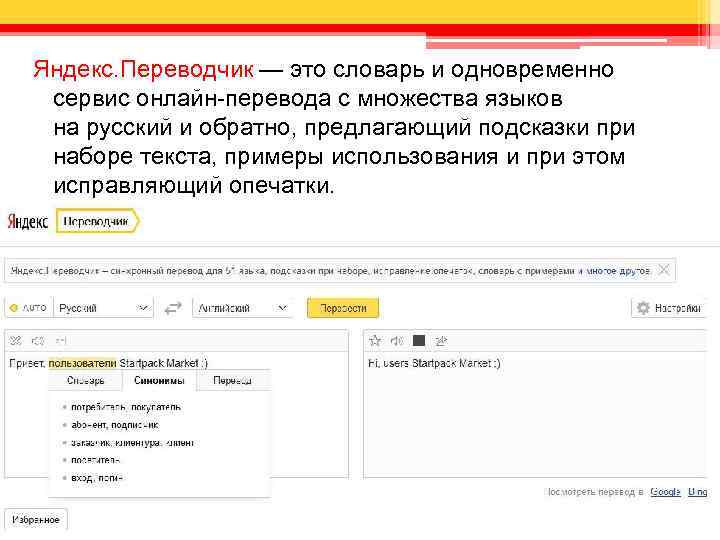Select the Синонимы tab
This screenshot has height=540, width=720.
pos(159,381)
